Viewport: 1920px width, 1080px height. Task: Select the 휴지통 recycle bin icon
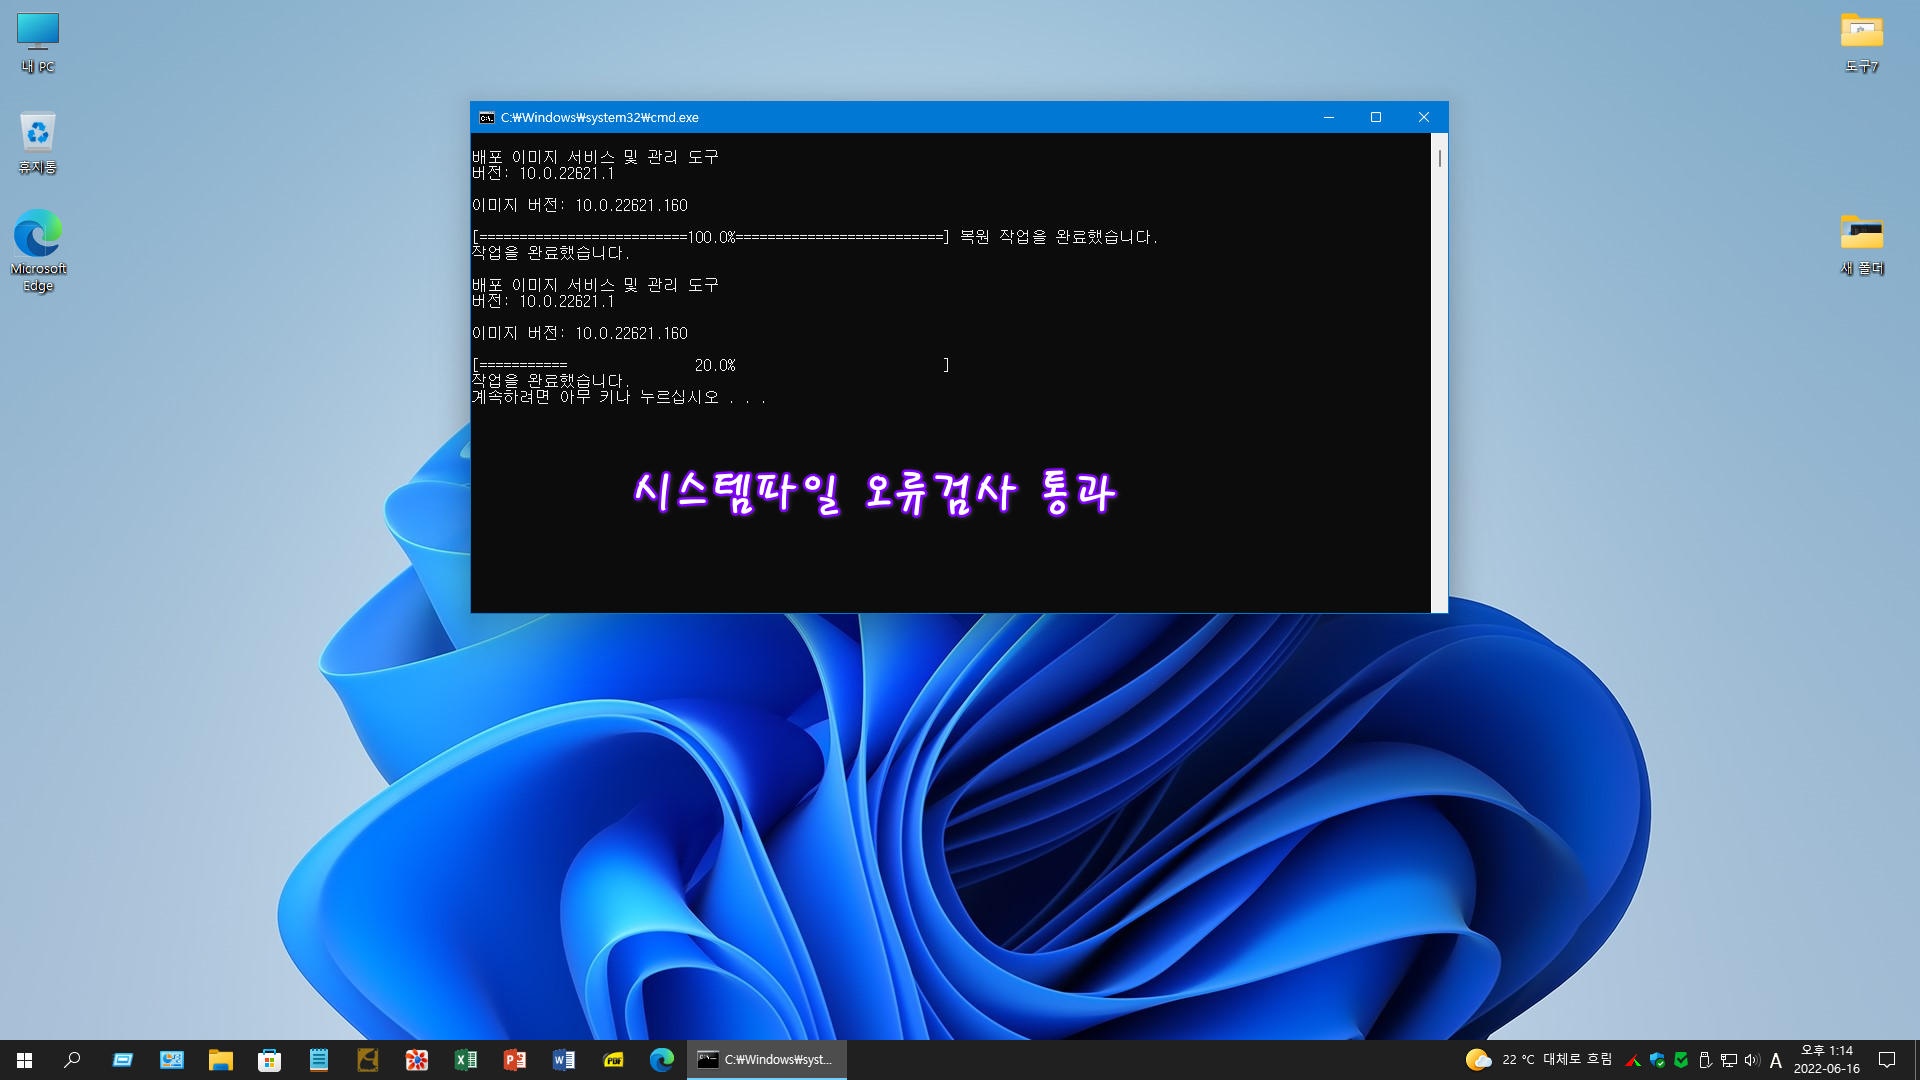click(38, 142)
